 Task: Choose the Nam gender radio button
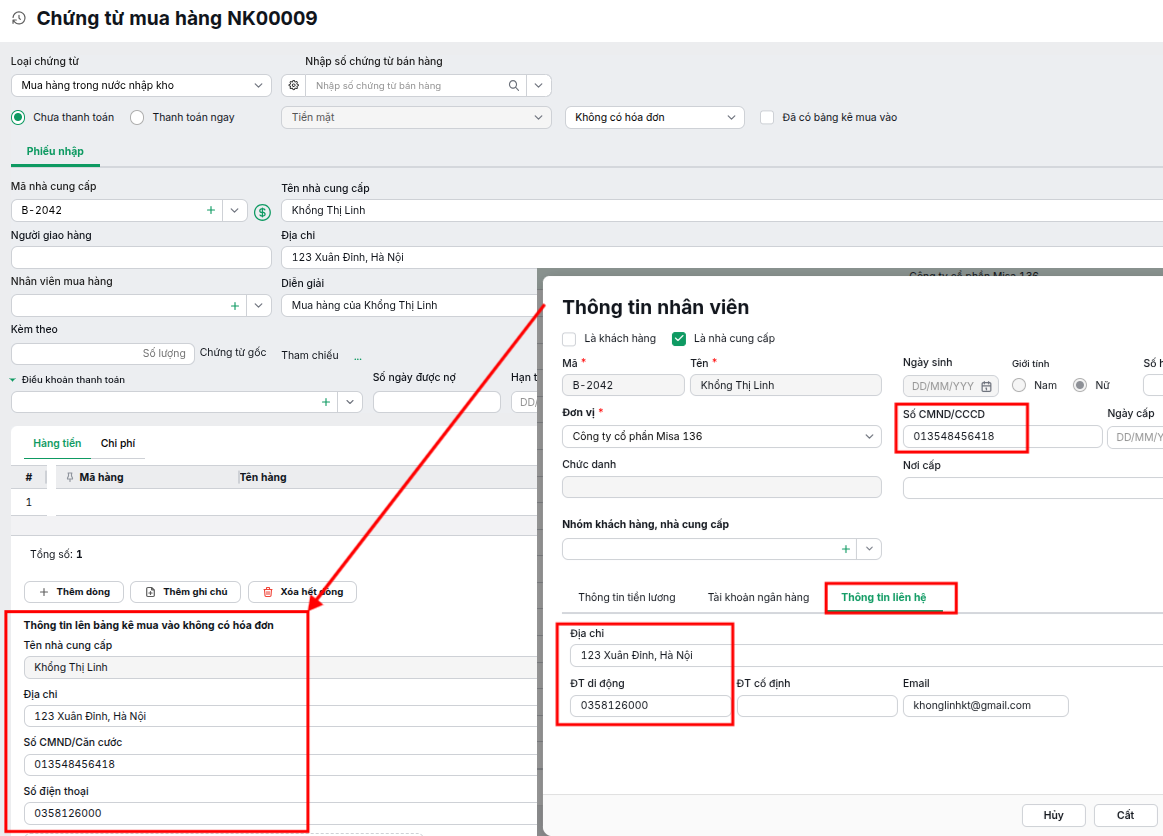(x=1019, y=385)
